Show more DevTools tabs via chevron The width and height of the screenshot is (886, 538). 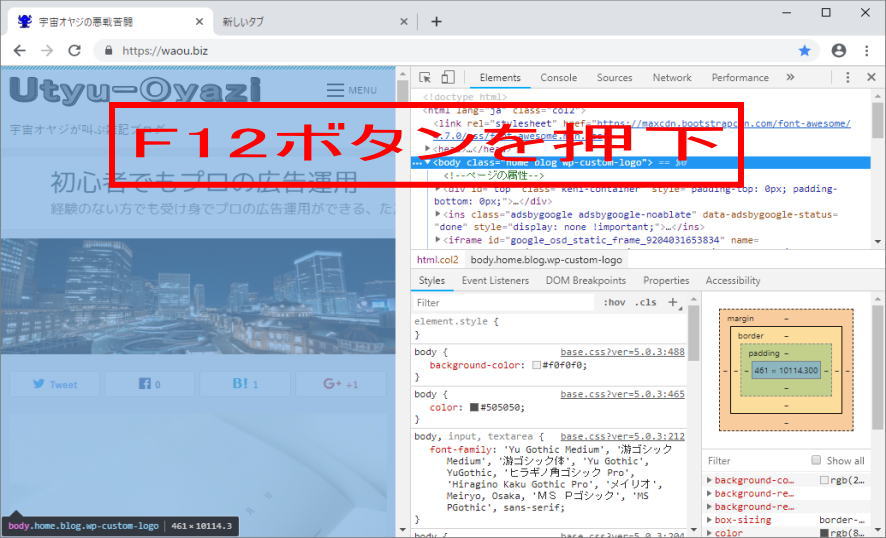pos(790,78)
